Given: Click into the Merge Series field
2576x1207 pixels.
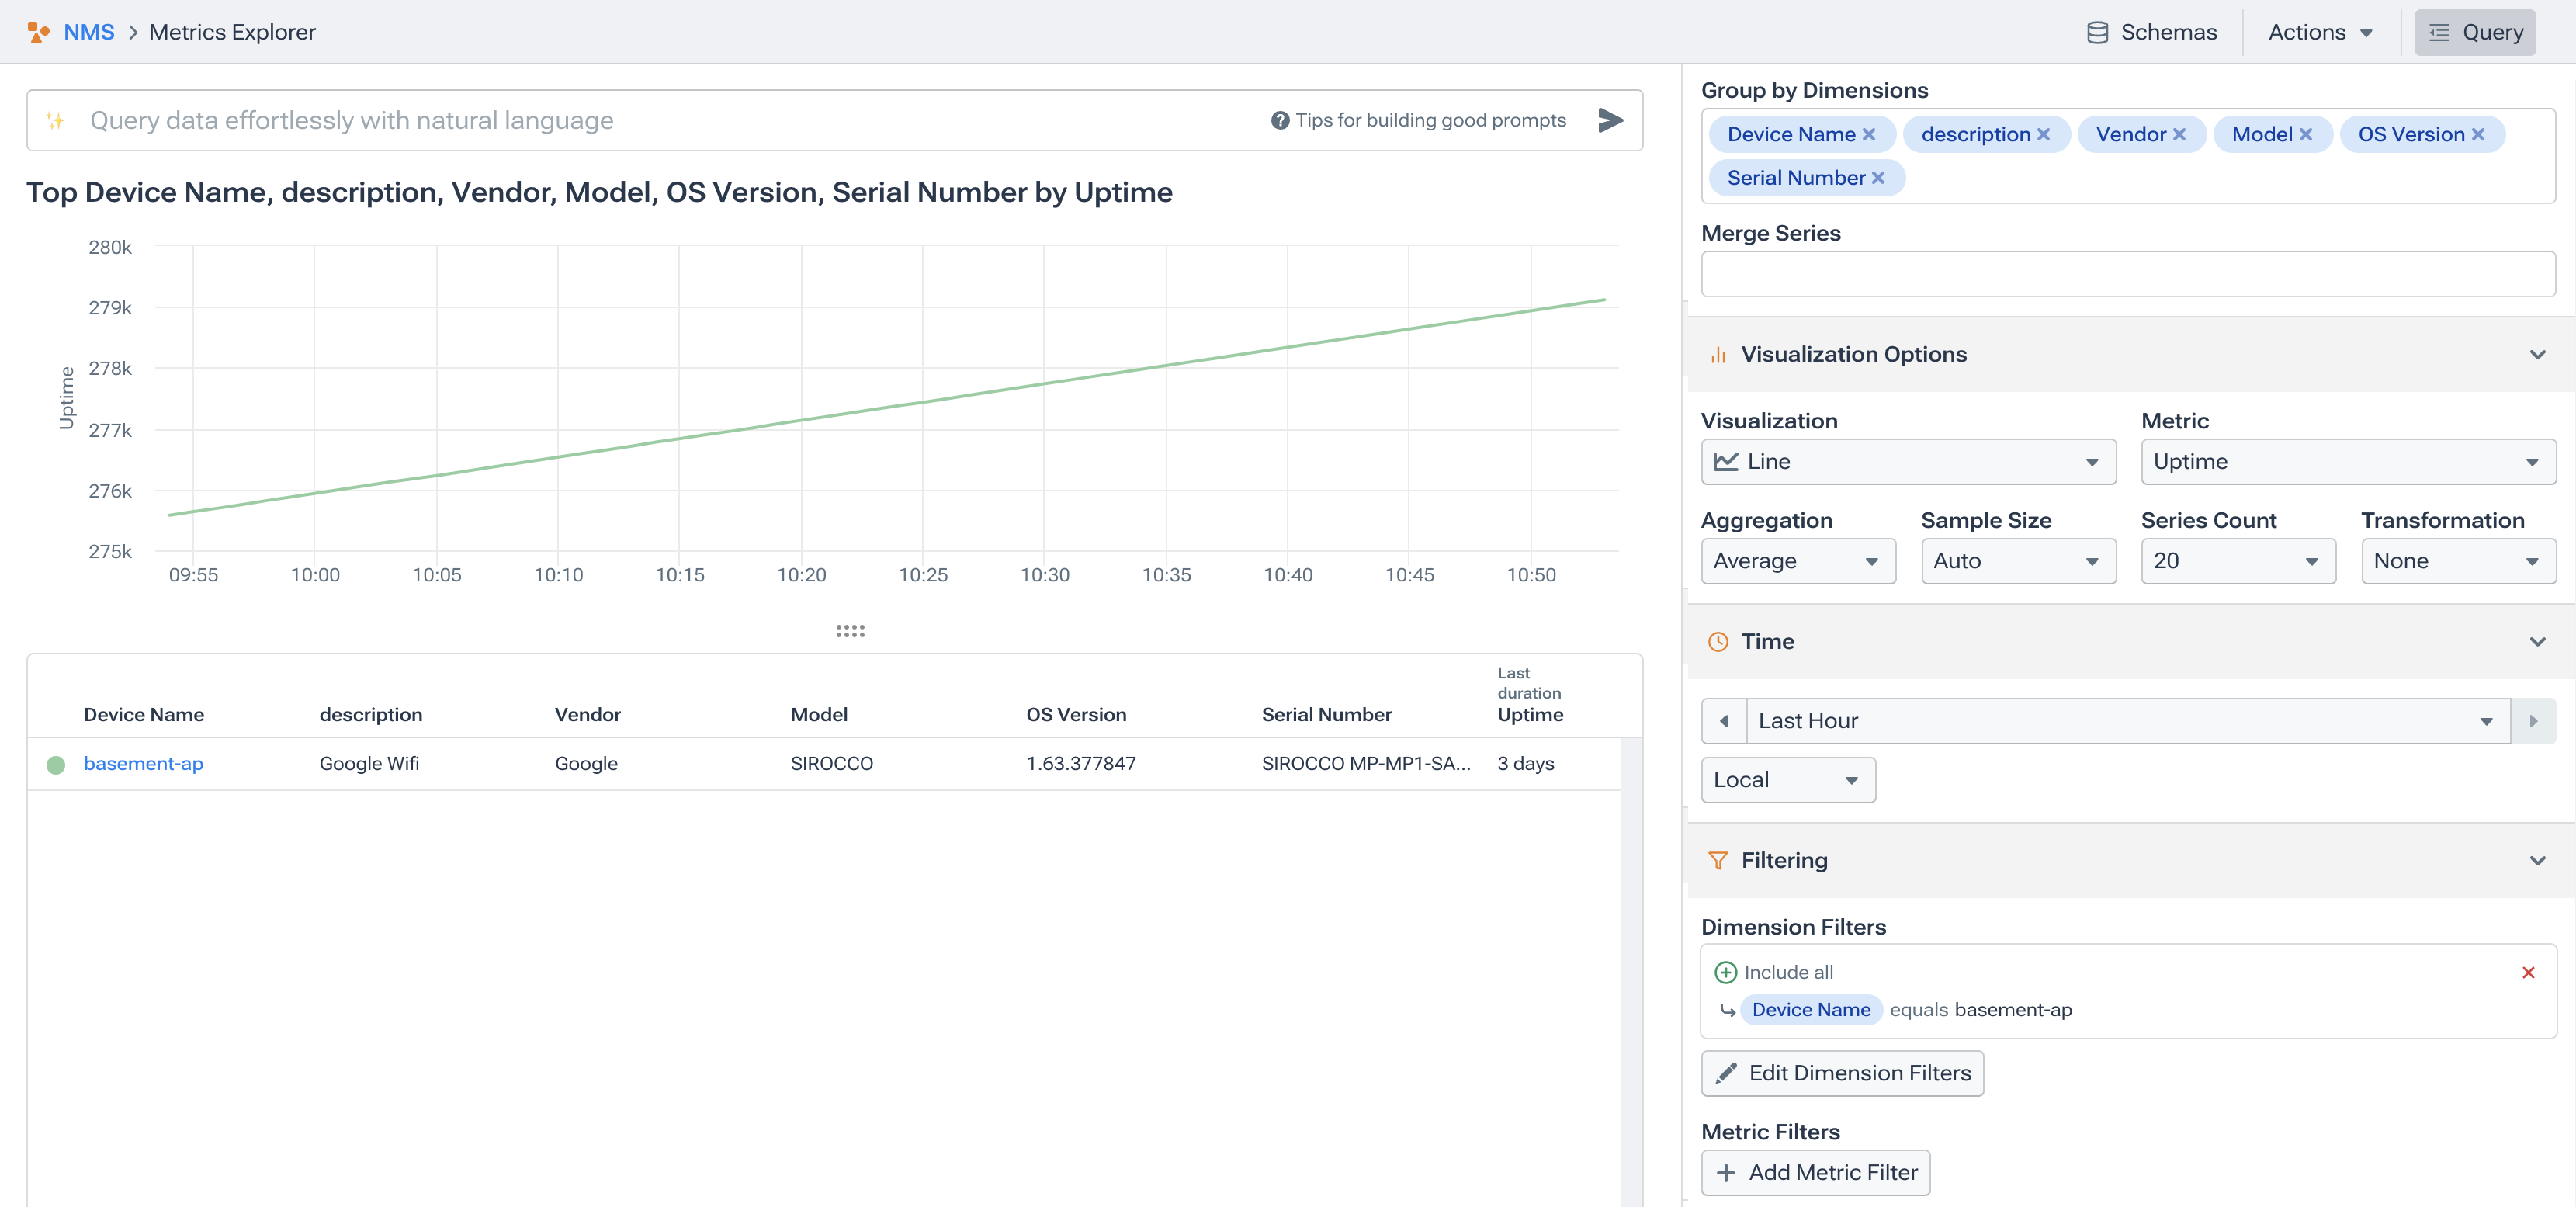Looking at the screenshot, I should point(2127,274).
